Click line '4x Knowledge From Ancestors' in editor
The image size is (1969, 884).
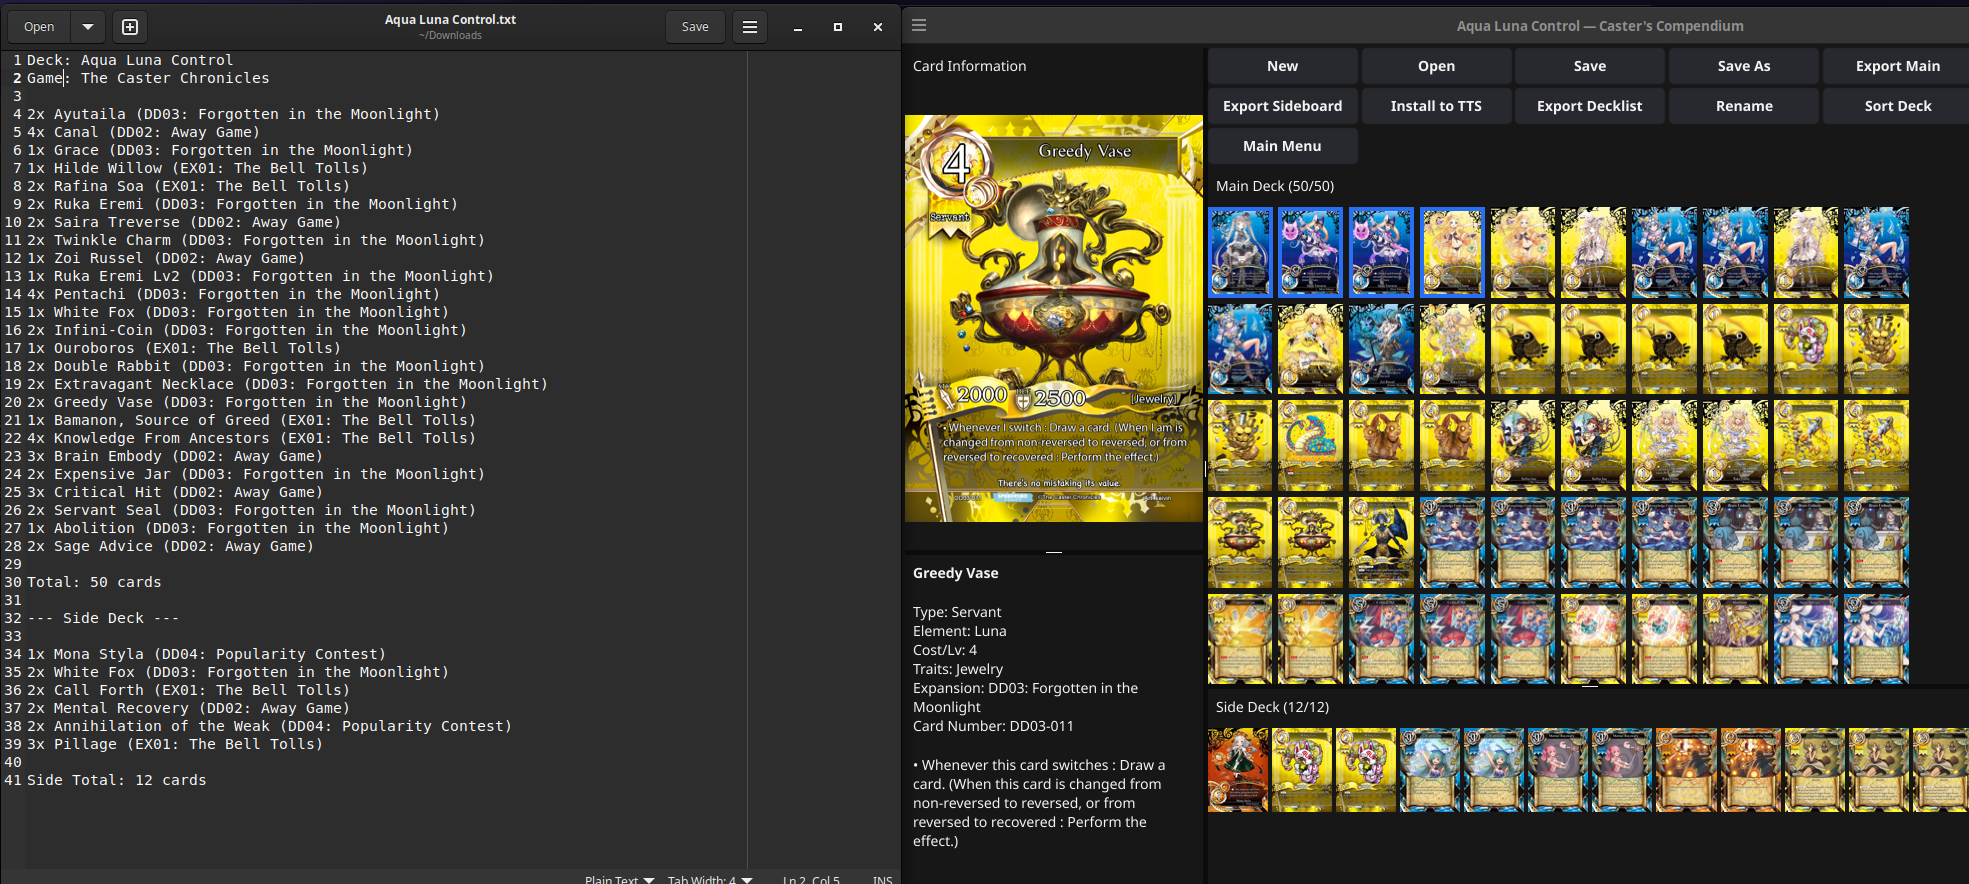click(251, 438)
